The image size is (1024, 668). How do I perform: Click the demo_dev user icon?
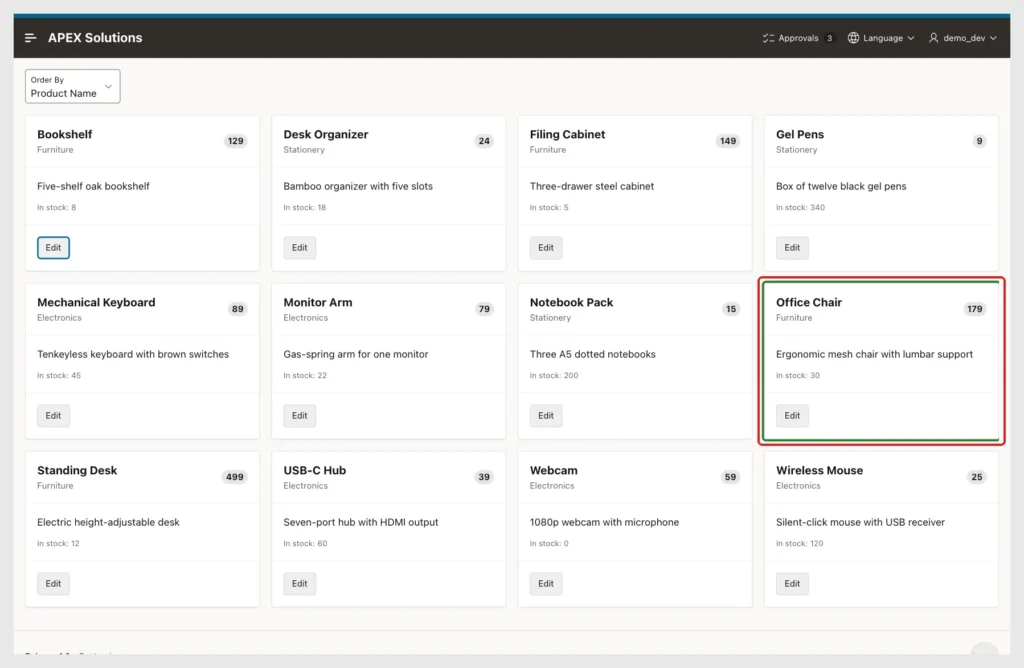point(933,38)
